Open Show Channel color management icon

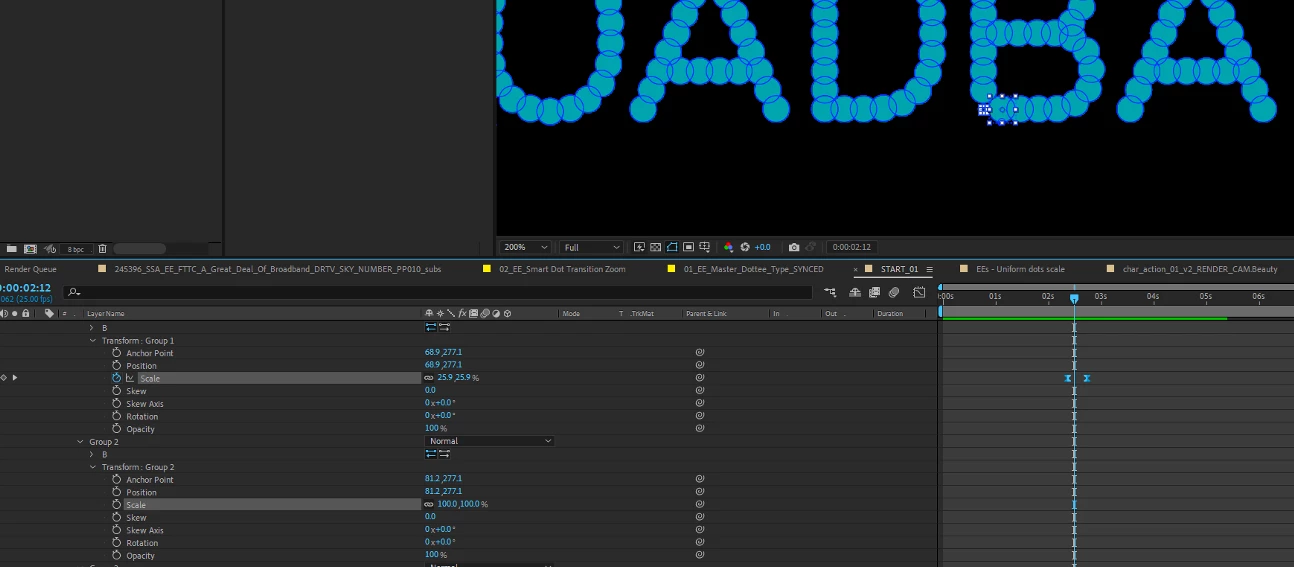pos(728,247)
